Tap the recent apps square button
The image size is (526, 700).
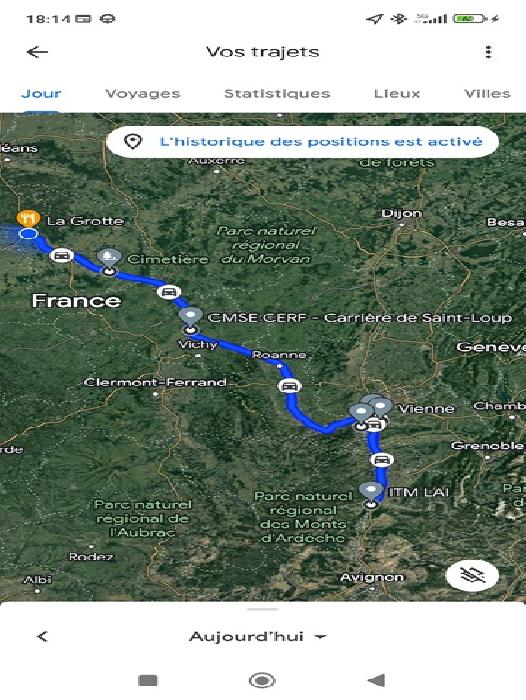pos(148,680)
